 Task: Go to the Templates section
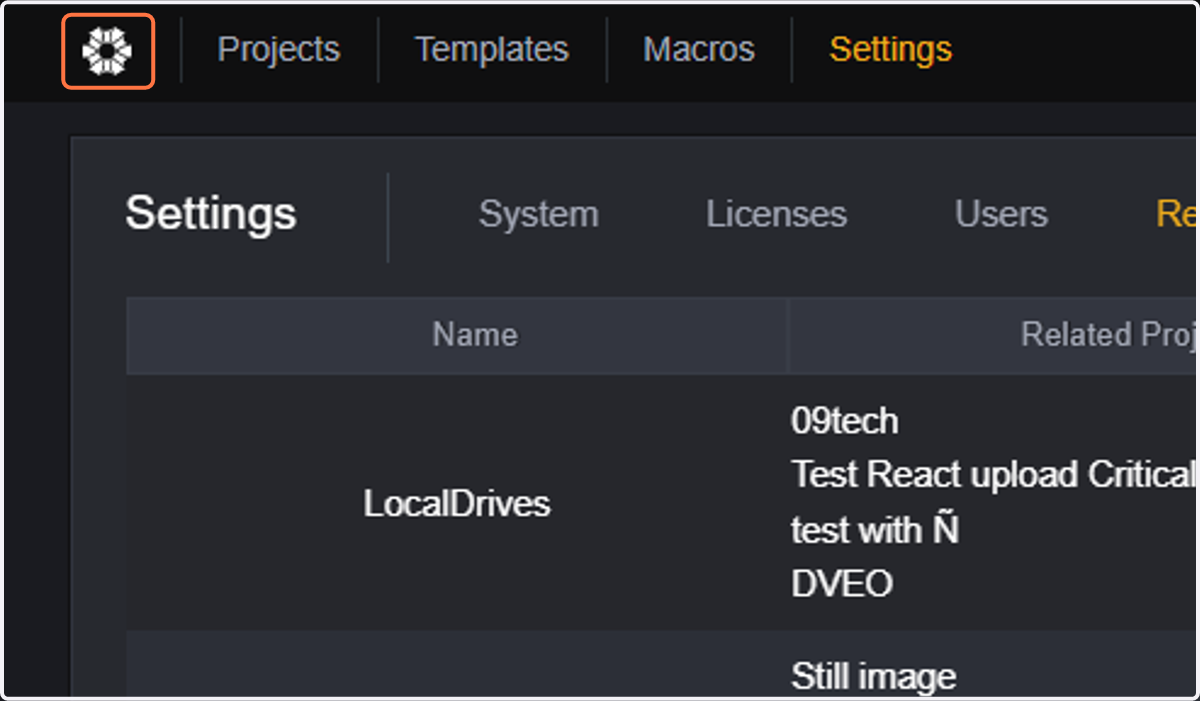click(491, 49)
